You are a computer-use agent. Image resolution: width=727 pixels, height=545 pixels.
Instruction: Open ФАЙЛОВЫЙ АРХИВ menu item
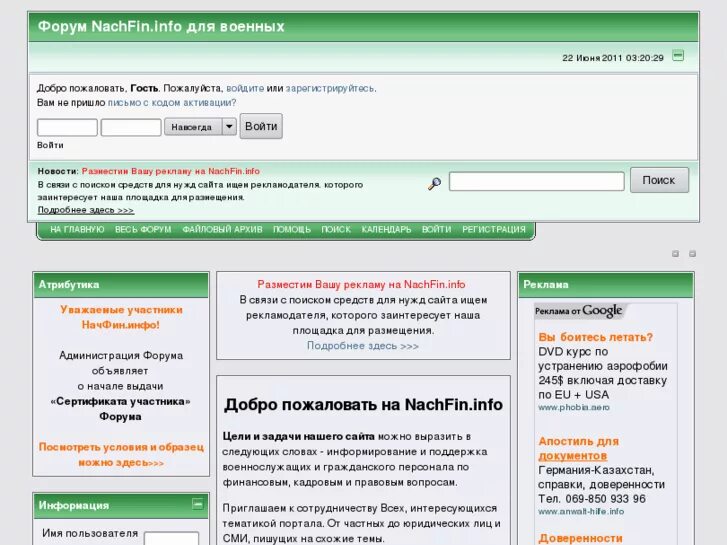pos(222,229)
